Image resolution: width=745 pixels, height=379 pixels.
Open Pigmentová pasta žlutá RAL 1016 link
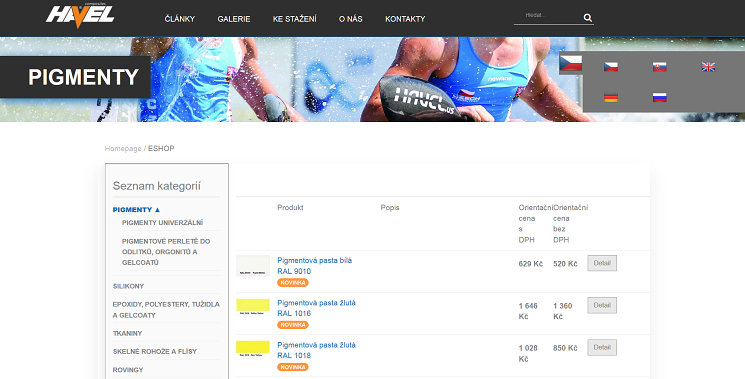pyautogui.click(x=316, y=308)
